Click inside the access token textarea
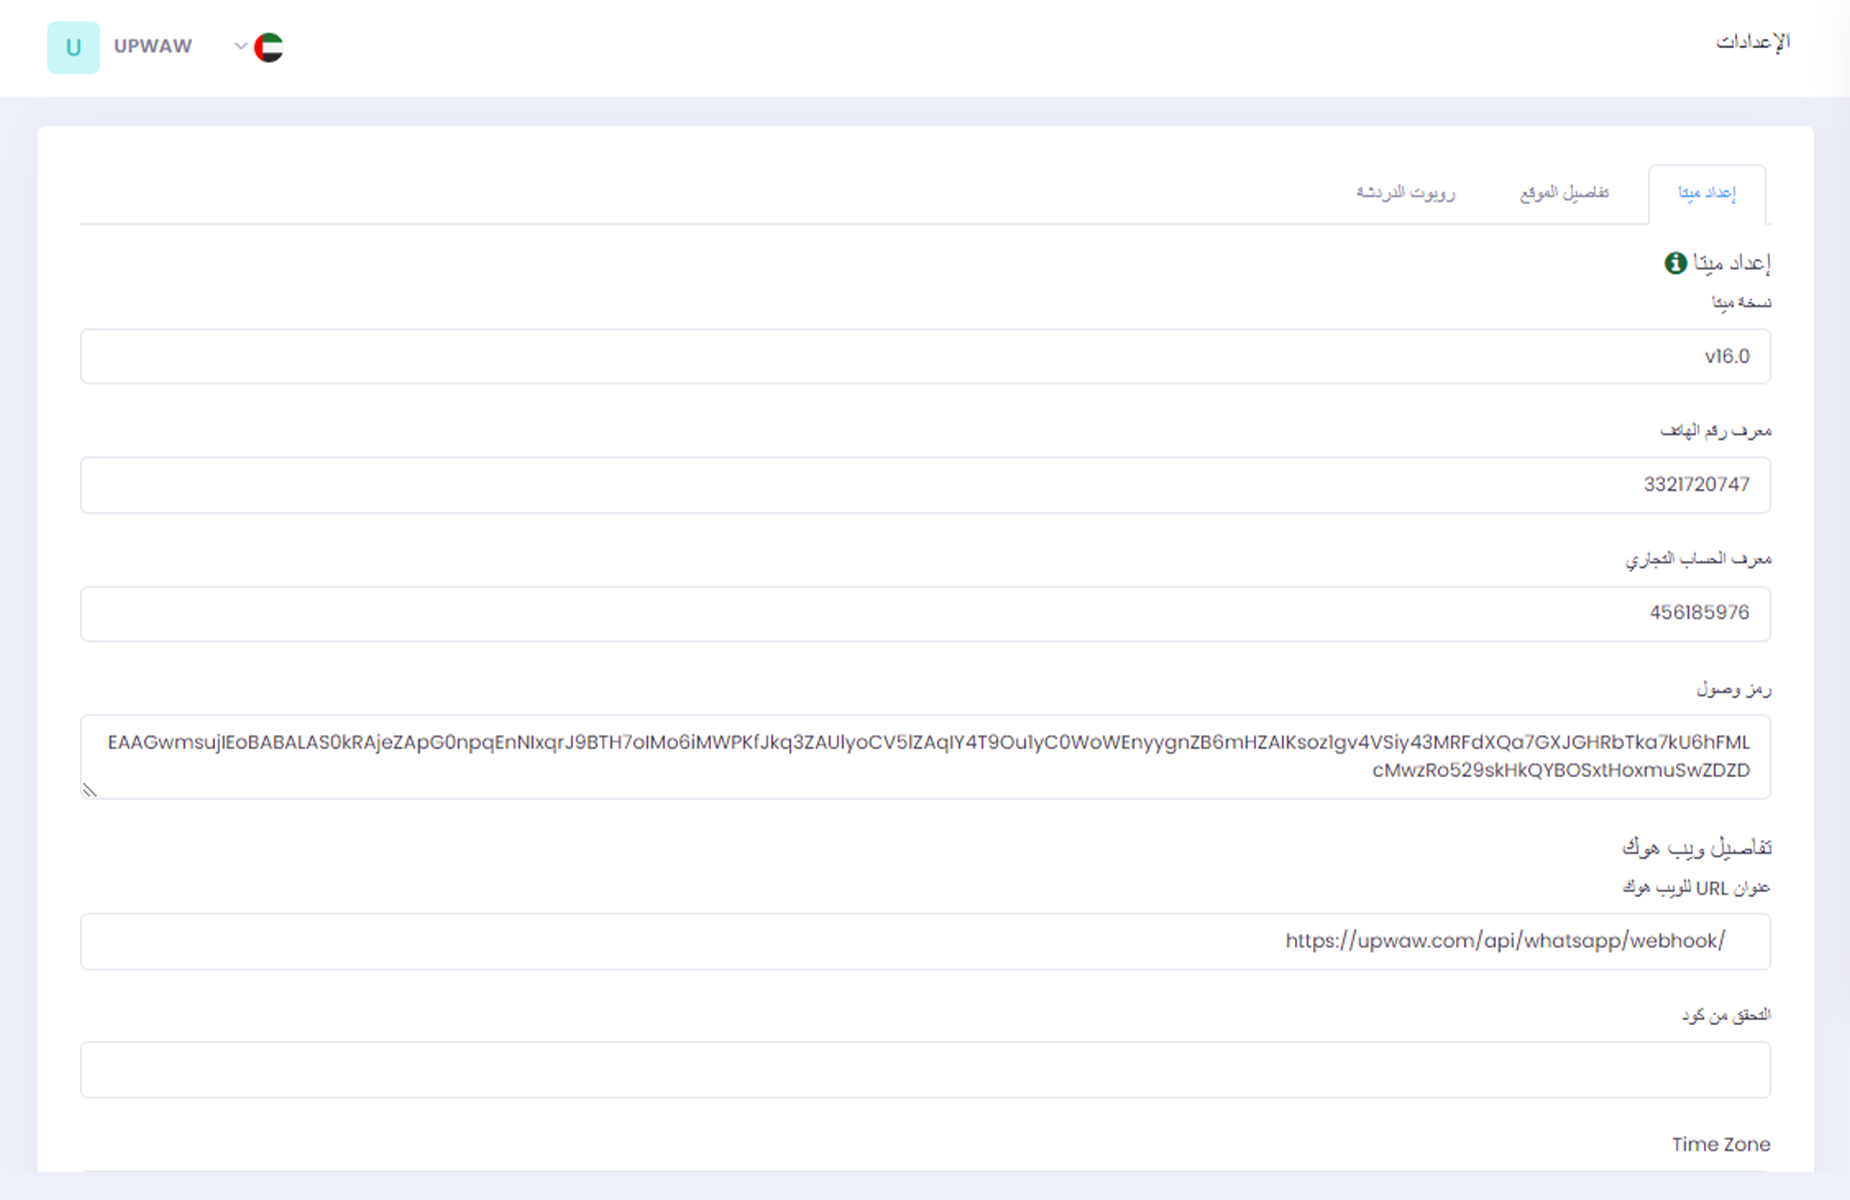1850x1200 pixels. click(x=925, y=756)
